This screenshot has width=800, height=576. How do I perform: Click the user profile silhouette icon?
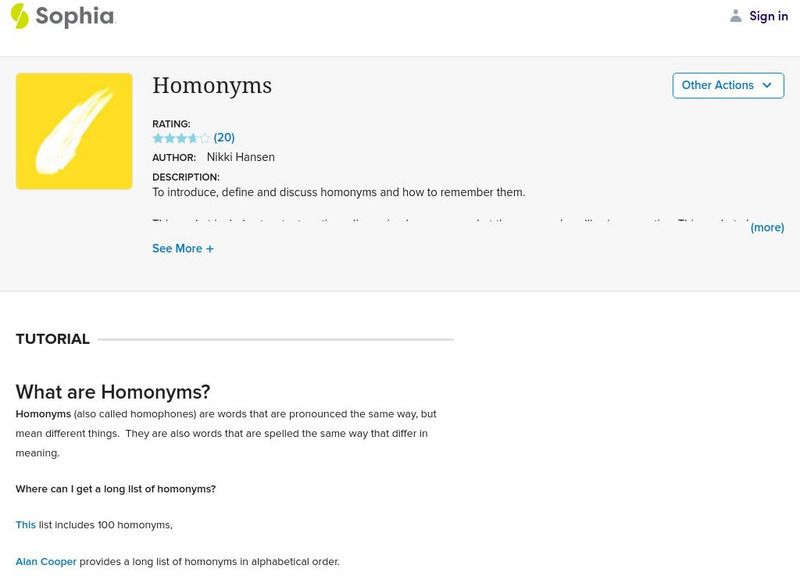click(x=736, y=16)
